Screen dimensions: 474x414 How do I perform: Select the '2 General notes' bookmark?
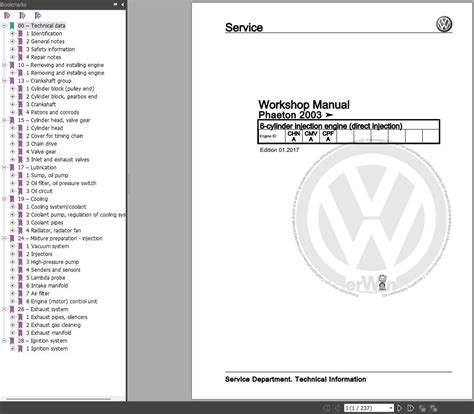coord(45,41)
